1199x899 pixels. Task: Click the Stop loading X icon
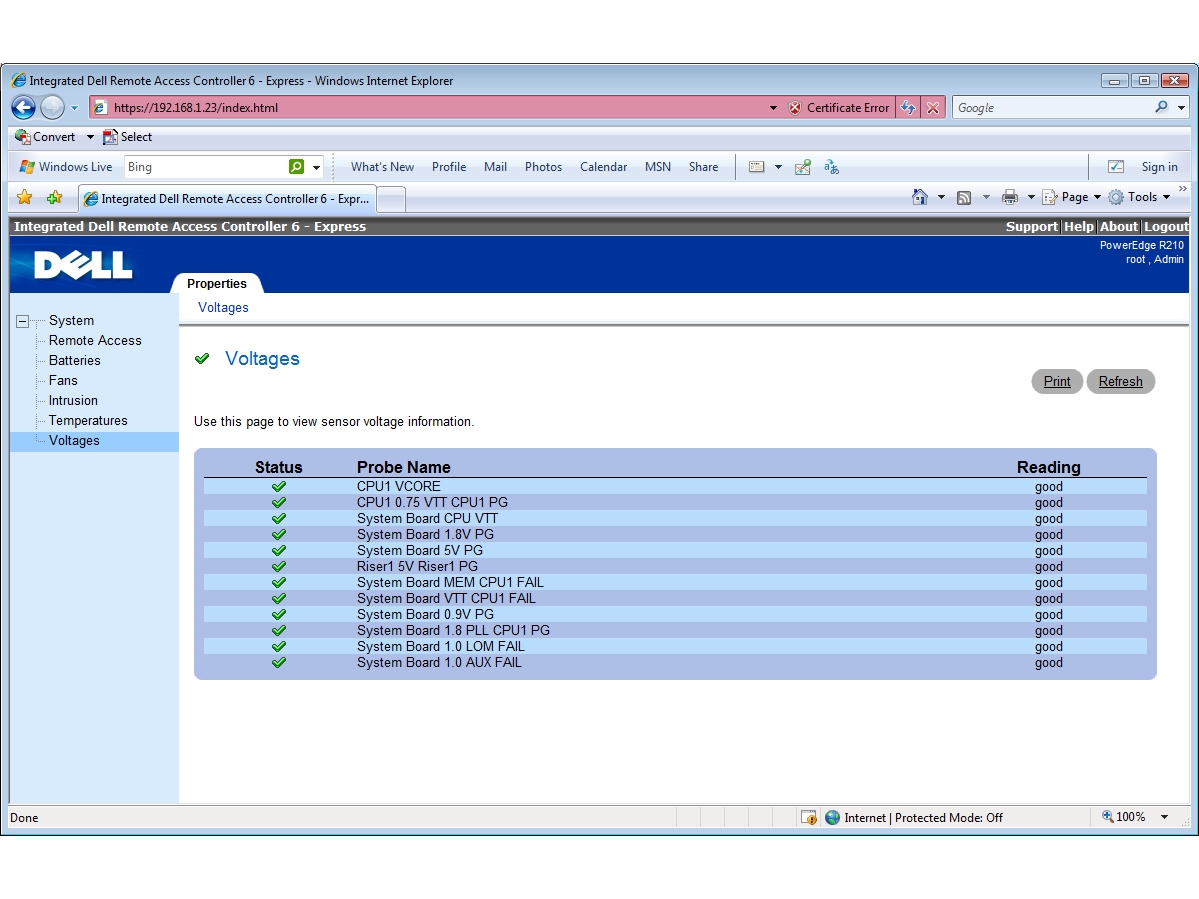pyautogui.click(x=933, y=108)
